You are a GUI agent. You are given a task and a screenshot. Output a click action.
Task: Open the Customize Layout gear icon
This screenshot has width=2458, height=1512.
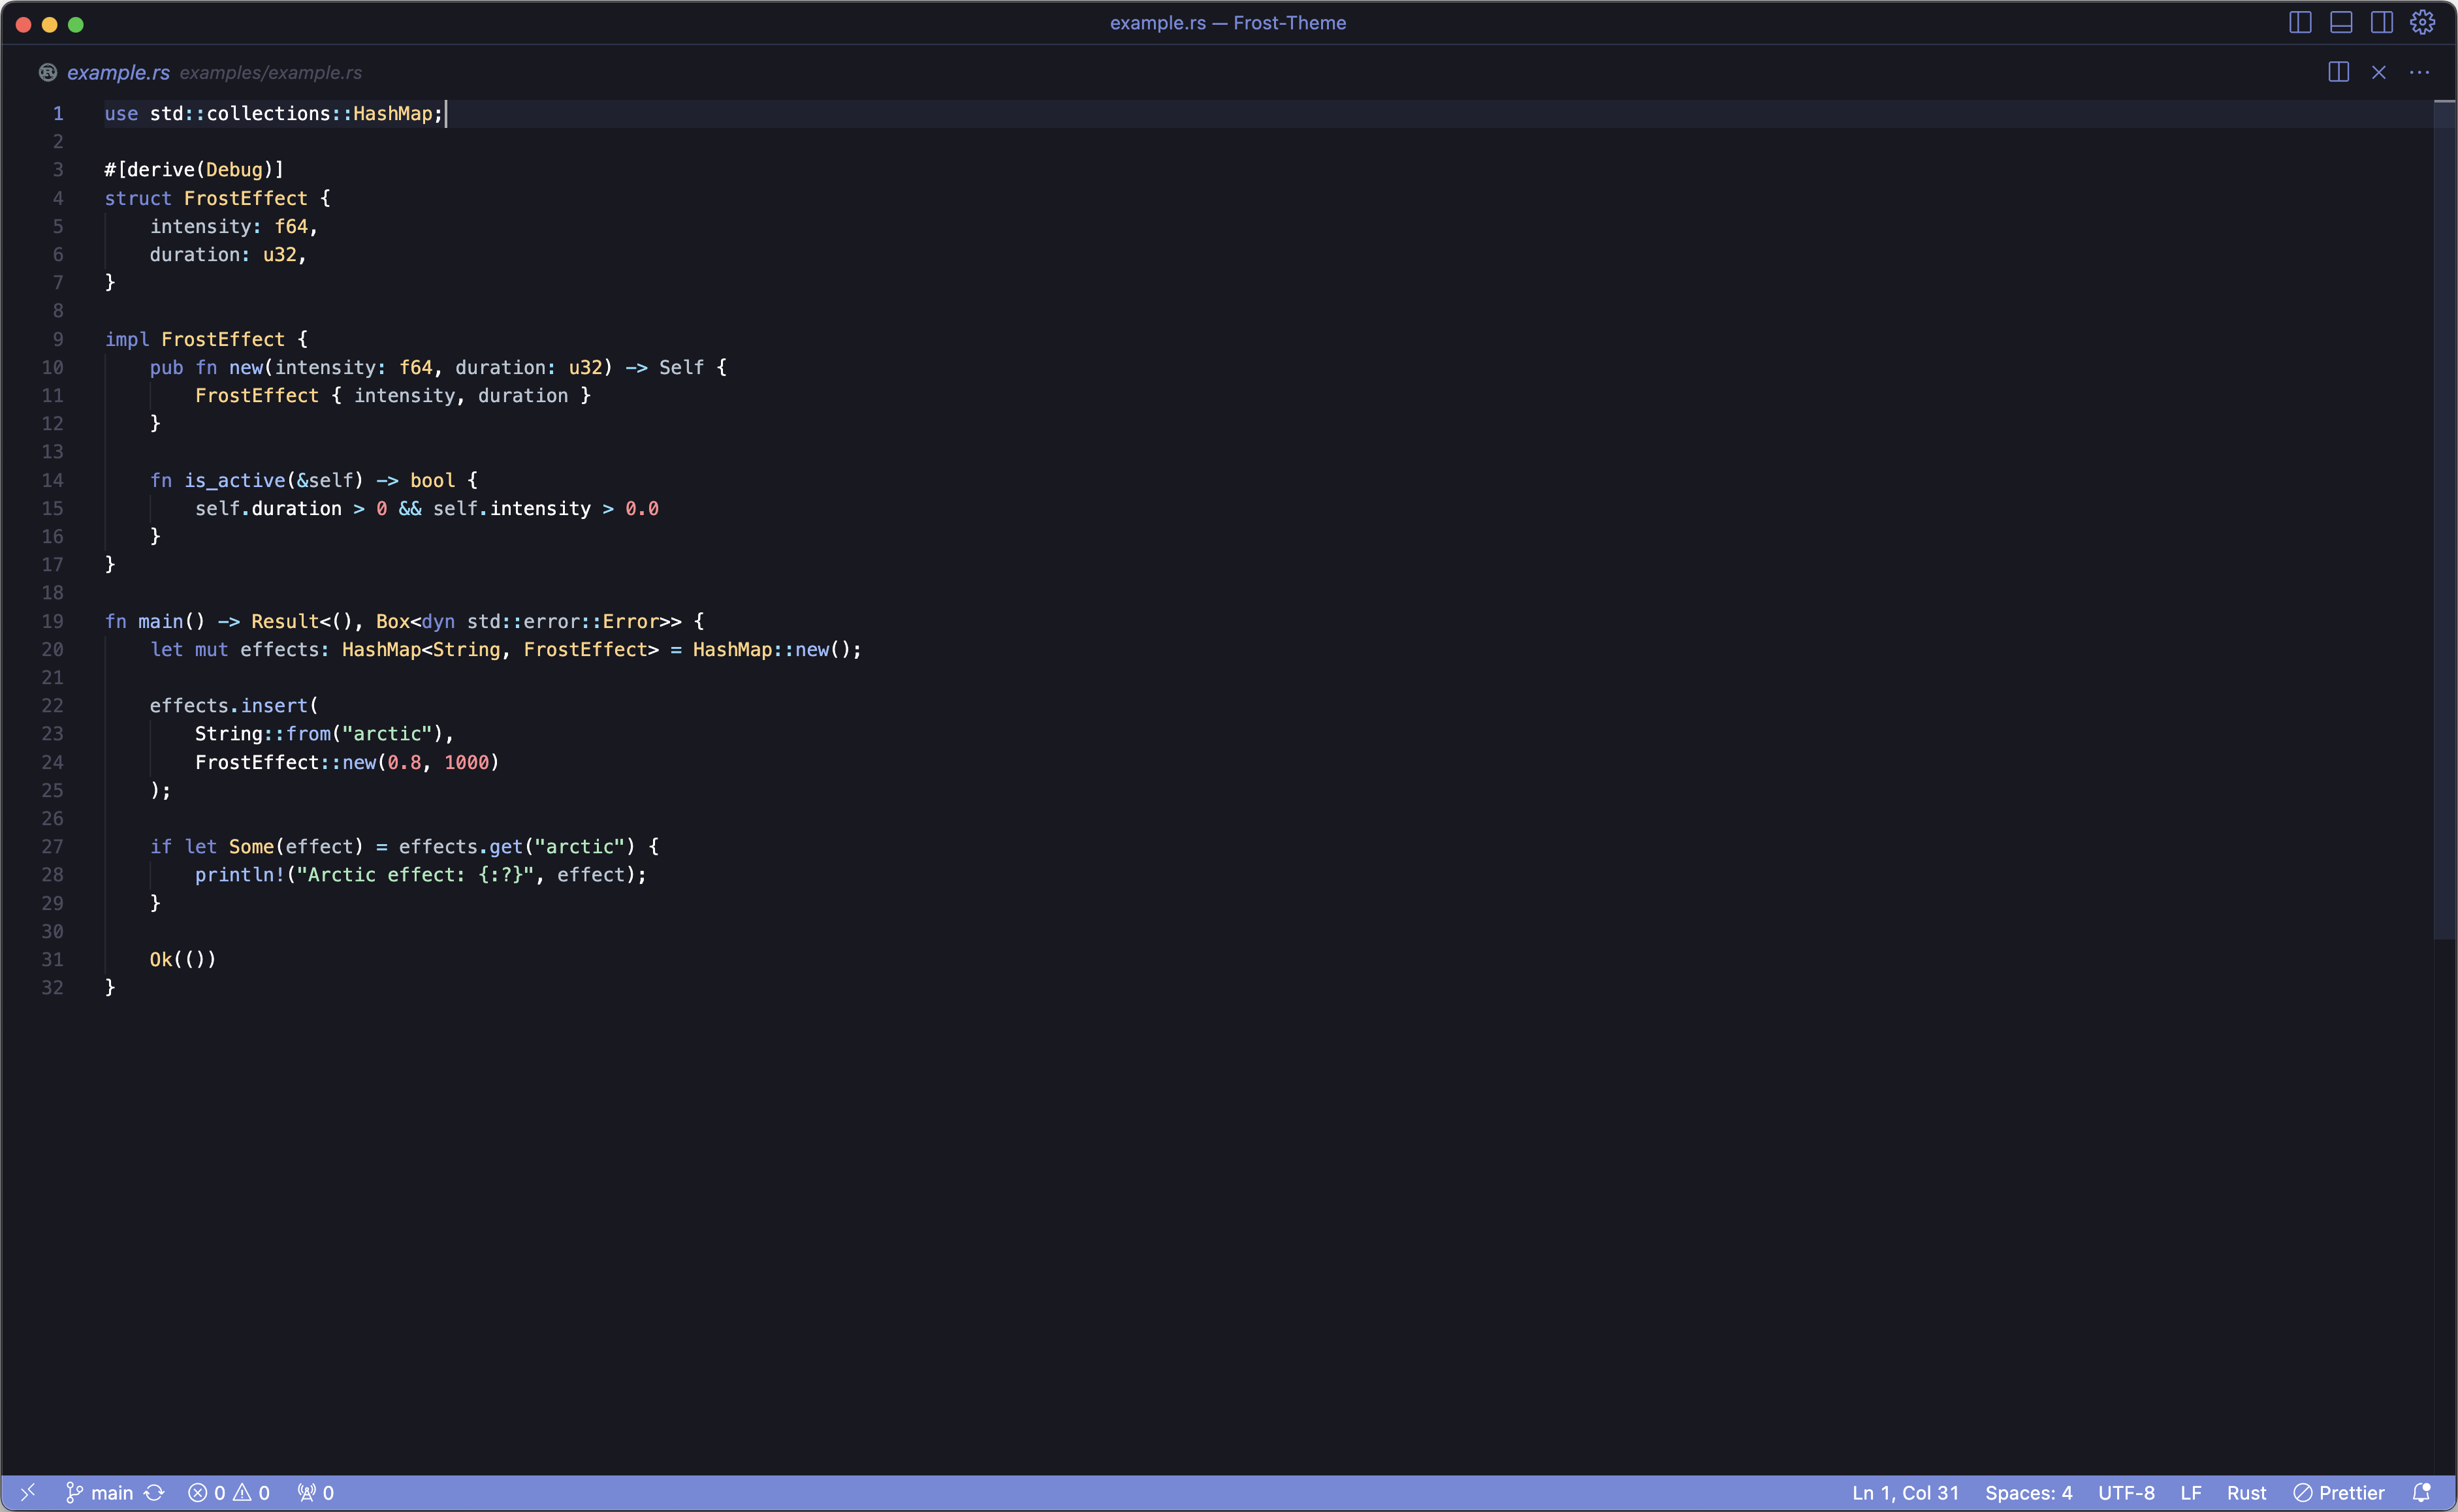2422,22
